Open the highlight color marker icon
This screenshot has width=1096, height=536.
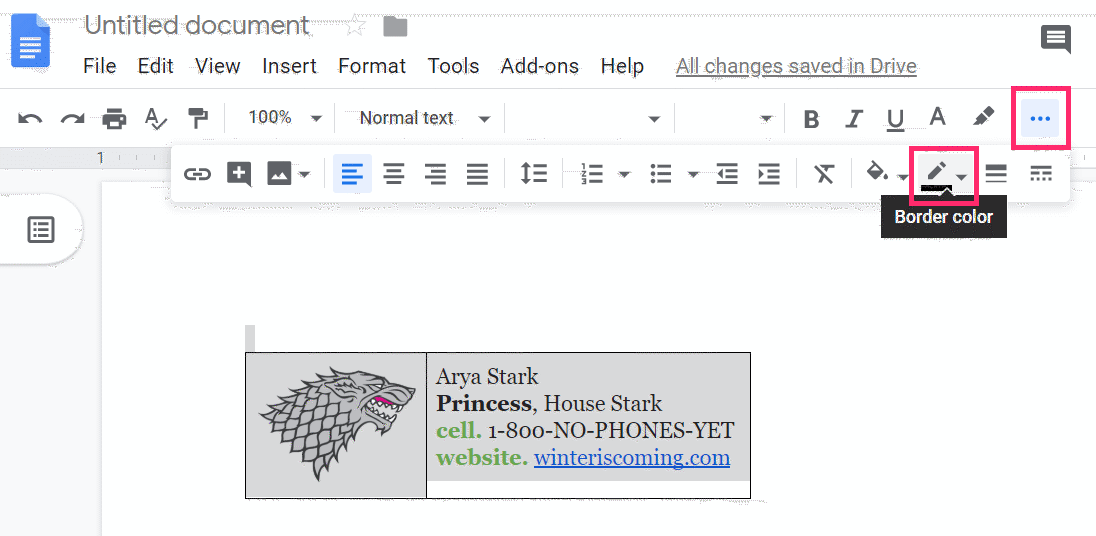click(983, 117)
